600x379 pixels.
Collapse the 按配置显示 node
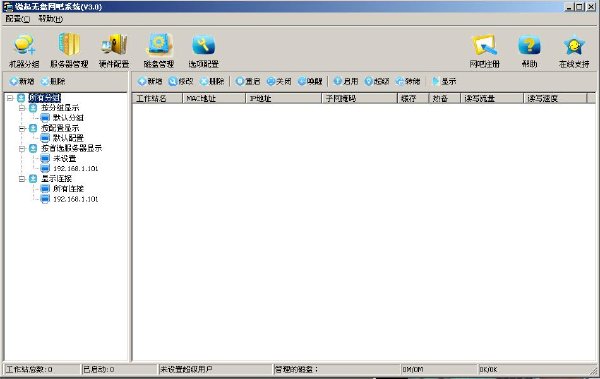(x=22, y=128)
